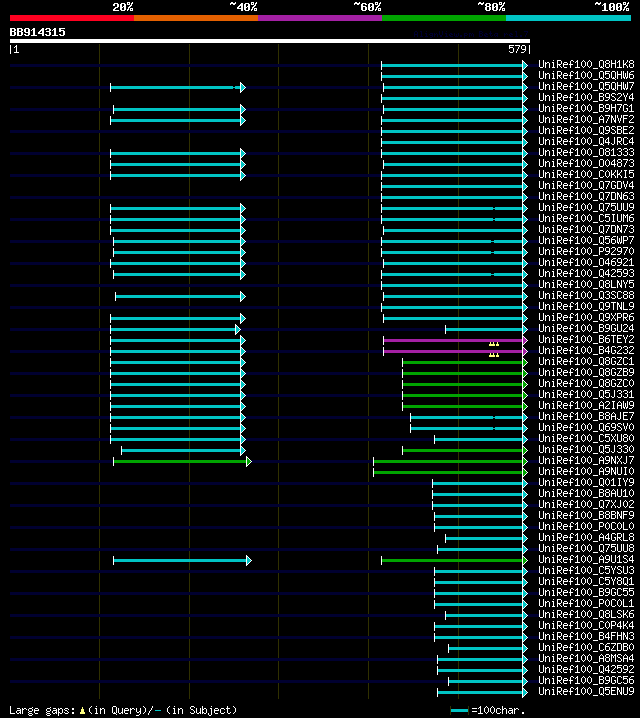Click the yellow large-gap marker in B4G232 row
Viewport: 640px width, 718px height.
point(494,355)
